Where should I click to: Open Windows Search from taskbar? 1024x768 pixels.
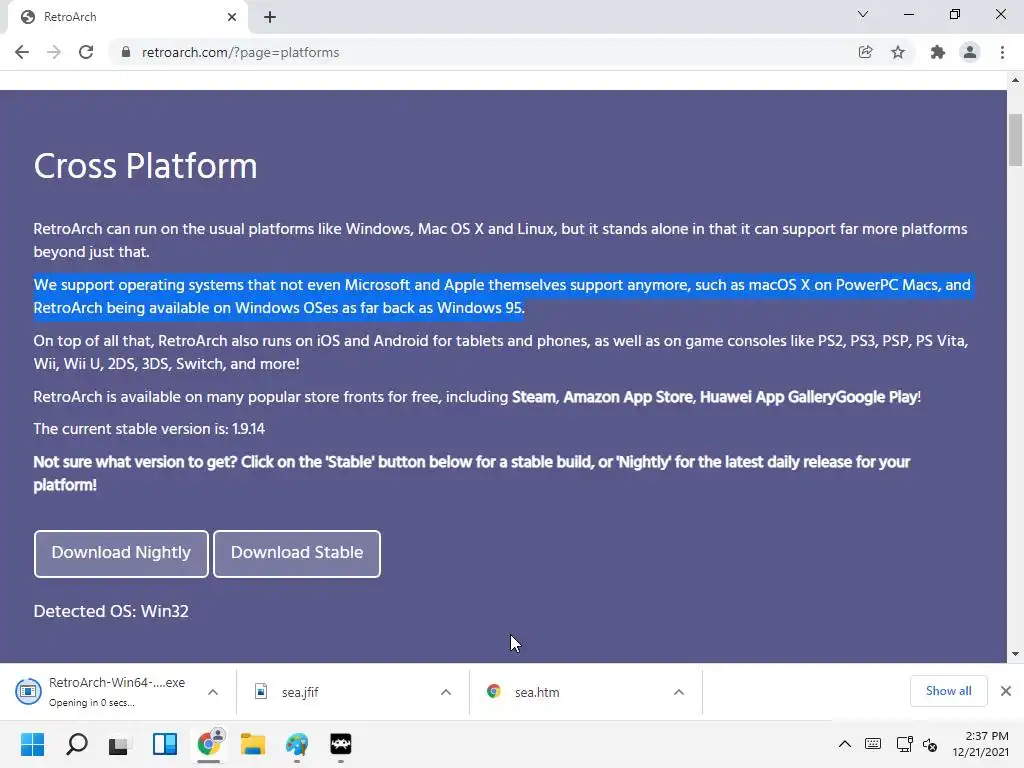click(77, 744)
